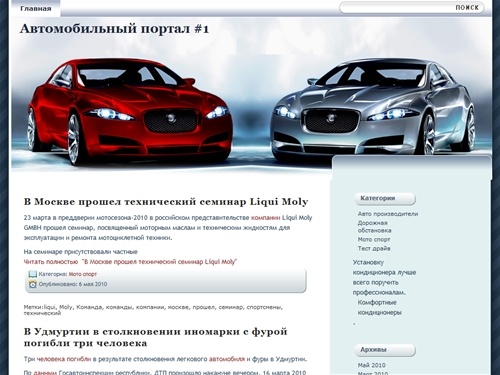Open article title about Liqui Moly seminar

coord(166,202)
